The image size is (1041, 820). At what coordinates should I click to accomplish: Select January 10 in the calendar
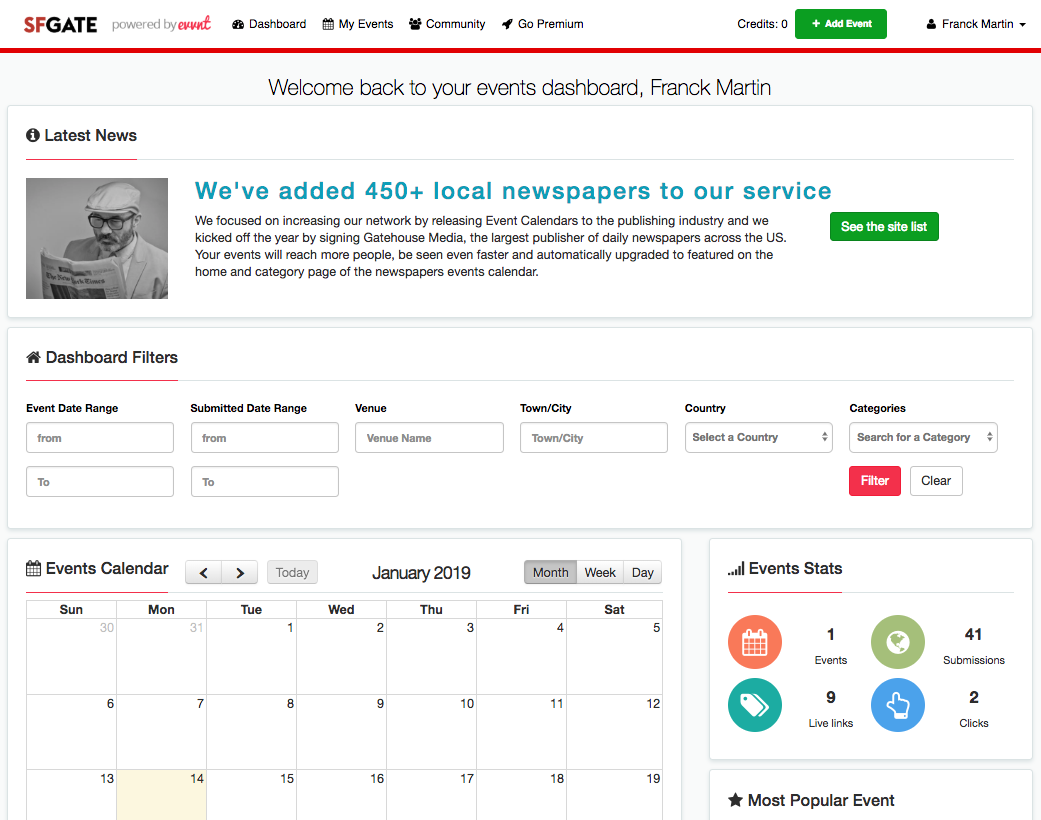[x=432, y=732]
